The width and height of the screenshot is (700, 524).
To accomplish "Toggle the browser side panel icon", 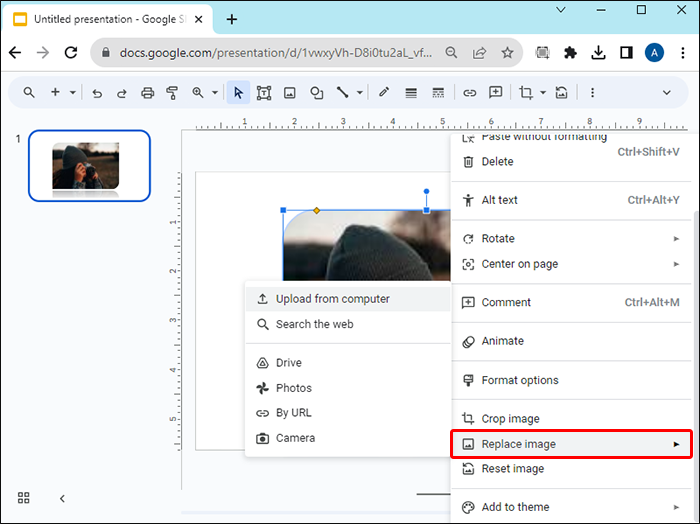I will (626, 53).
